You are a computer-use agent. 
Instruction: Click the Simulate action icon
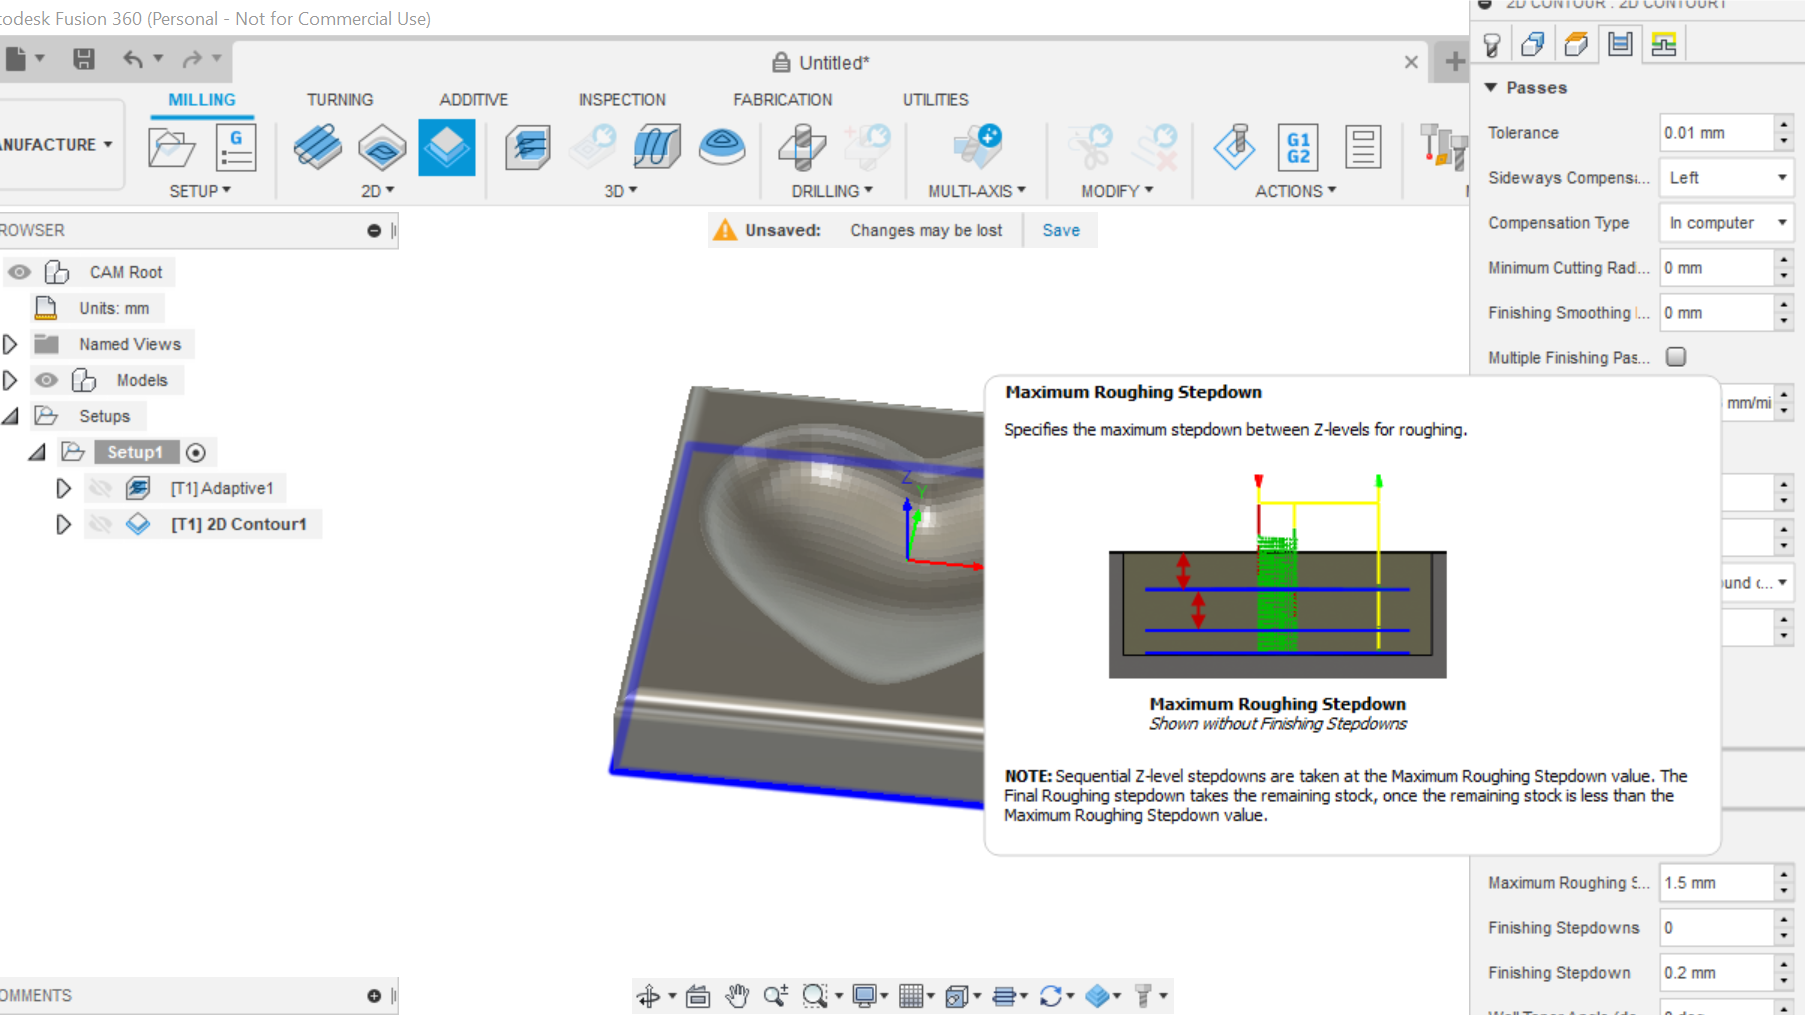(x=1234, y=147)
